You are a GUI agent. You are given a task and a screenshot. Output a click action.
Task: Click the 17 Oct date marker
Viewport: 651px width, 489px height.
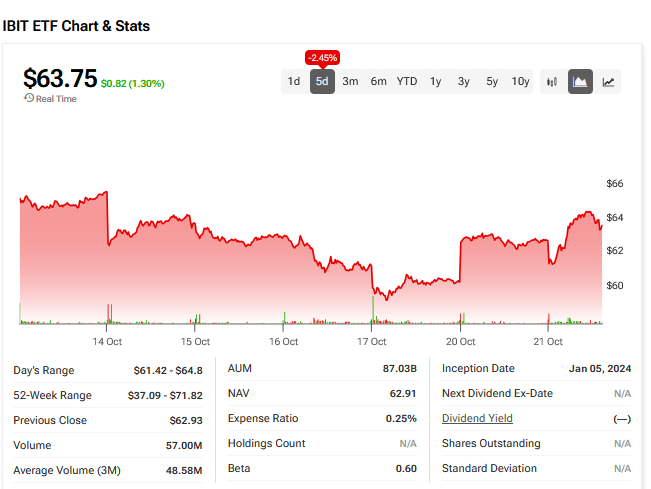coord(372,341)
